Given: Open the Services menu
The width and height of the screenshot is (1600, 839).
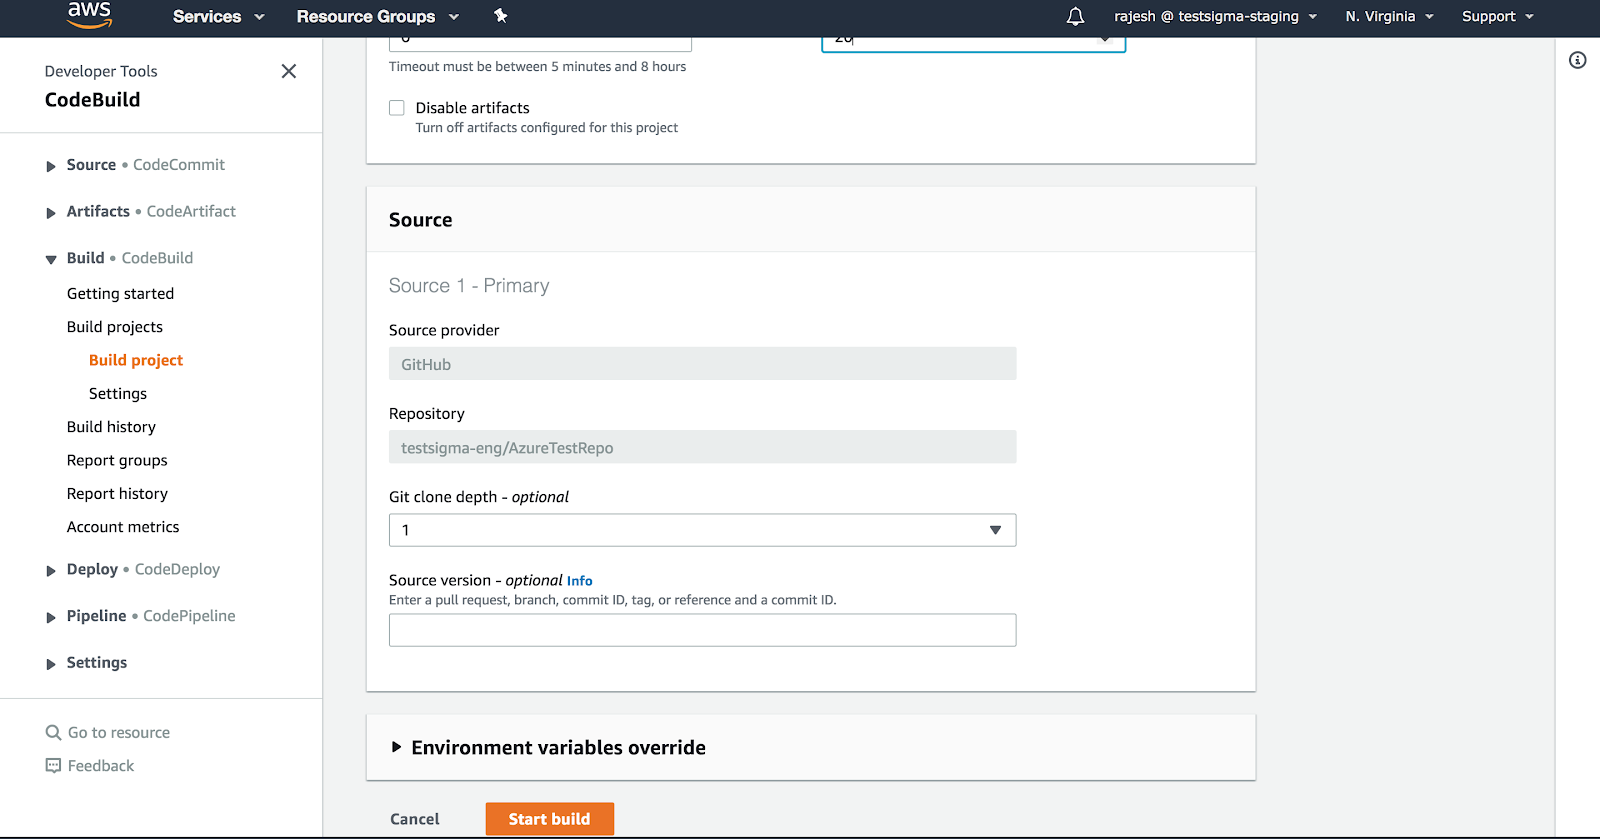Looking at the screenshot, I should point(218,16).
